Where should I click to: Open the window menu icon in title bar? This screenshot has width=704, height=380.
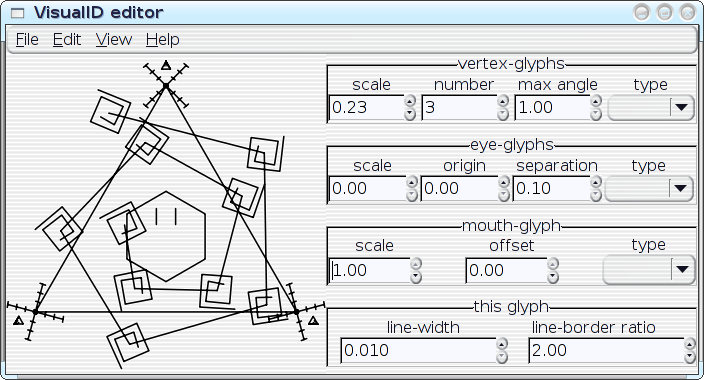(18, 13)
